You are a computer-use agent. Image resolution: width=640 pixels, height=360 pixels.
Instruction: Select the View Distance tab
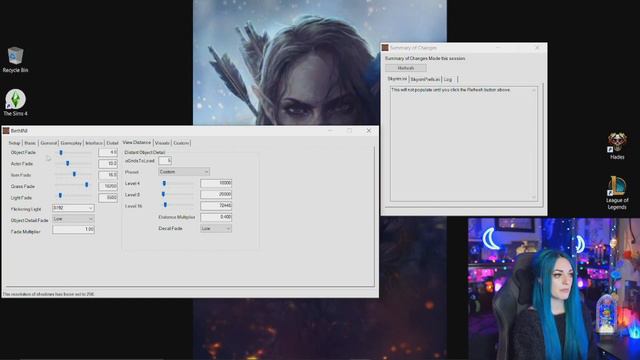point(137,142)
